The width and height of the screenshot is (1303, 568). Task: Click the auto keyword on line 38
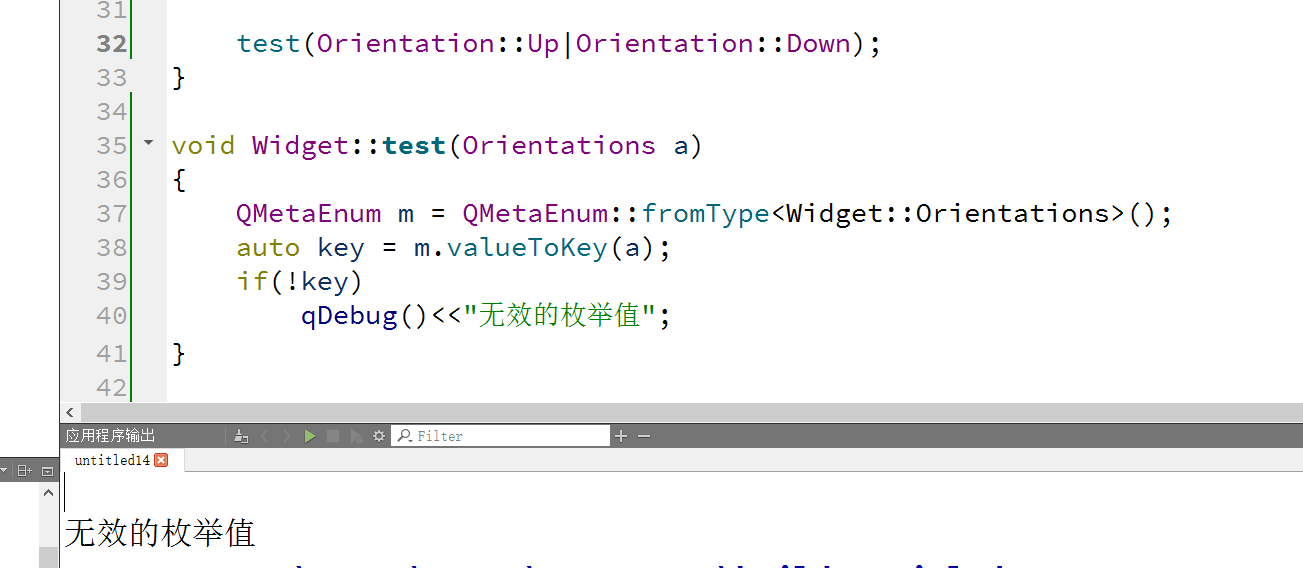coord(268,248)
